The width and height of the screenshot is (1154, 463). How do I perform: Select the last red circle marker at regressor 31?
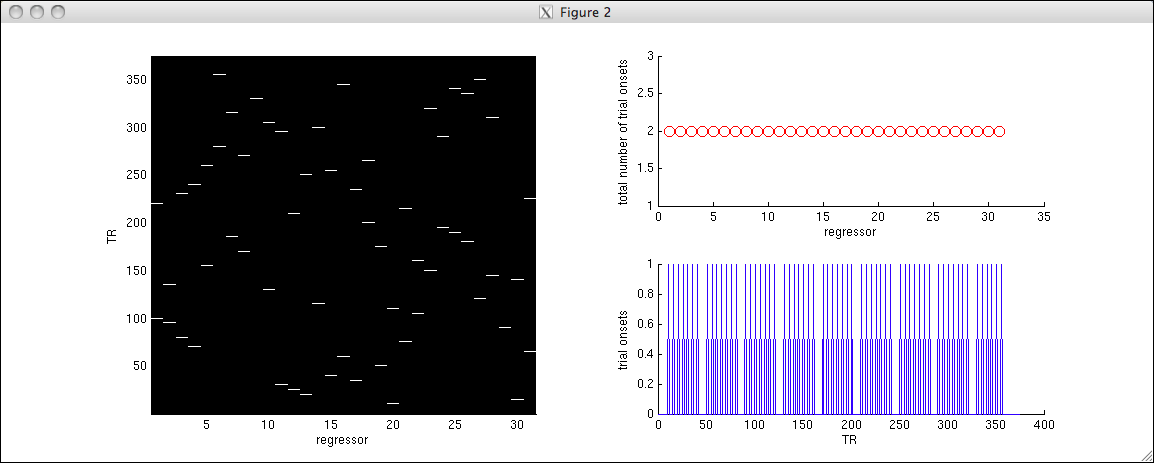(999, 131)
